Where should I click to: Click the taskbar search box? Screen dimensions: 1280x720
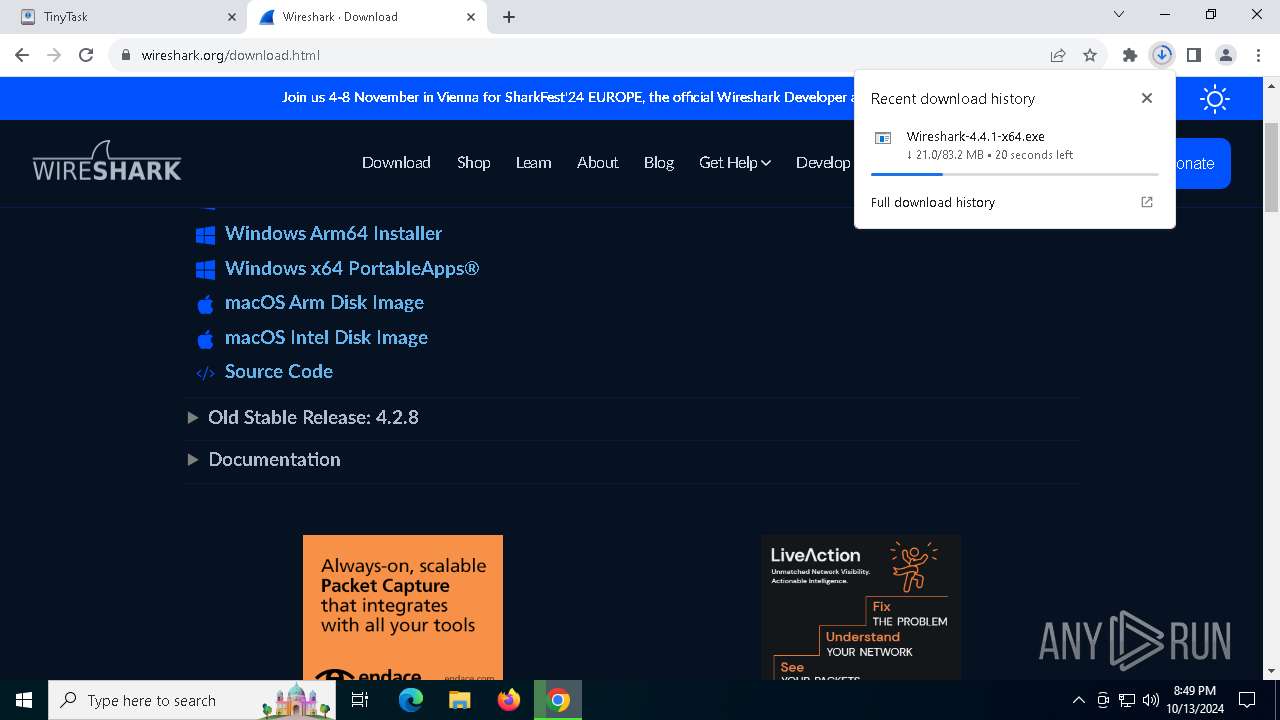(194, 700)
